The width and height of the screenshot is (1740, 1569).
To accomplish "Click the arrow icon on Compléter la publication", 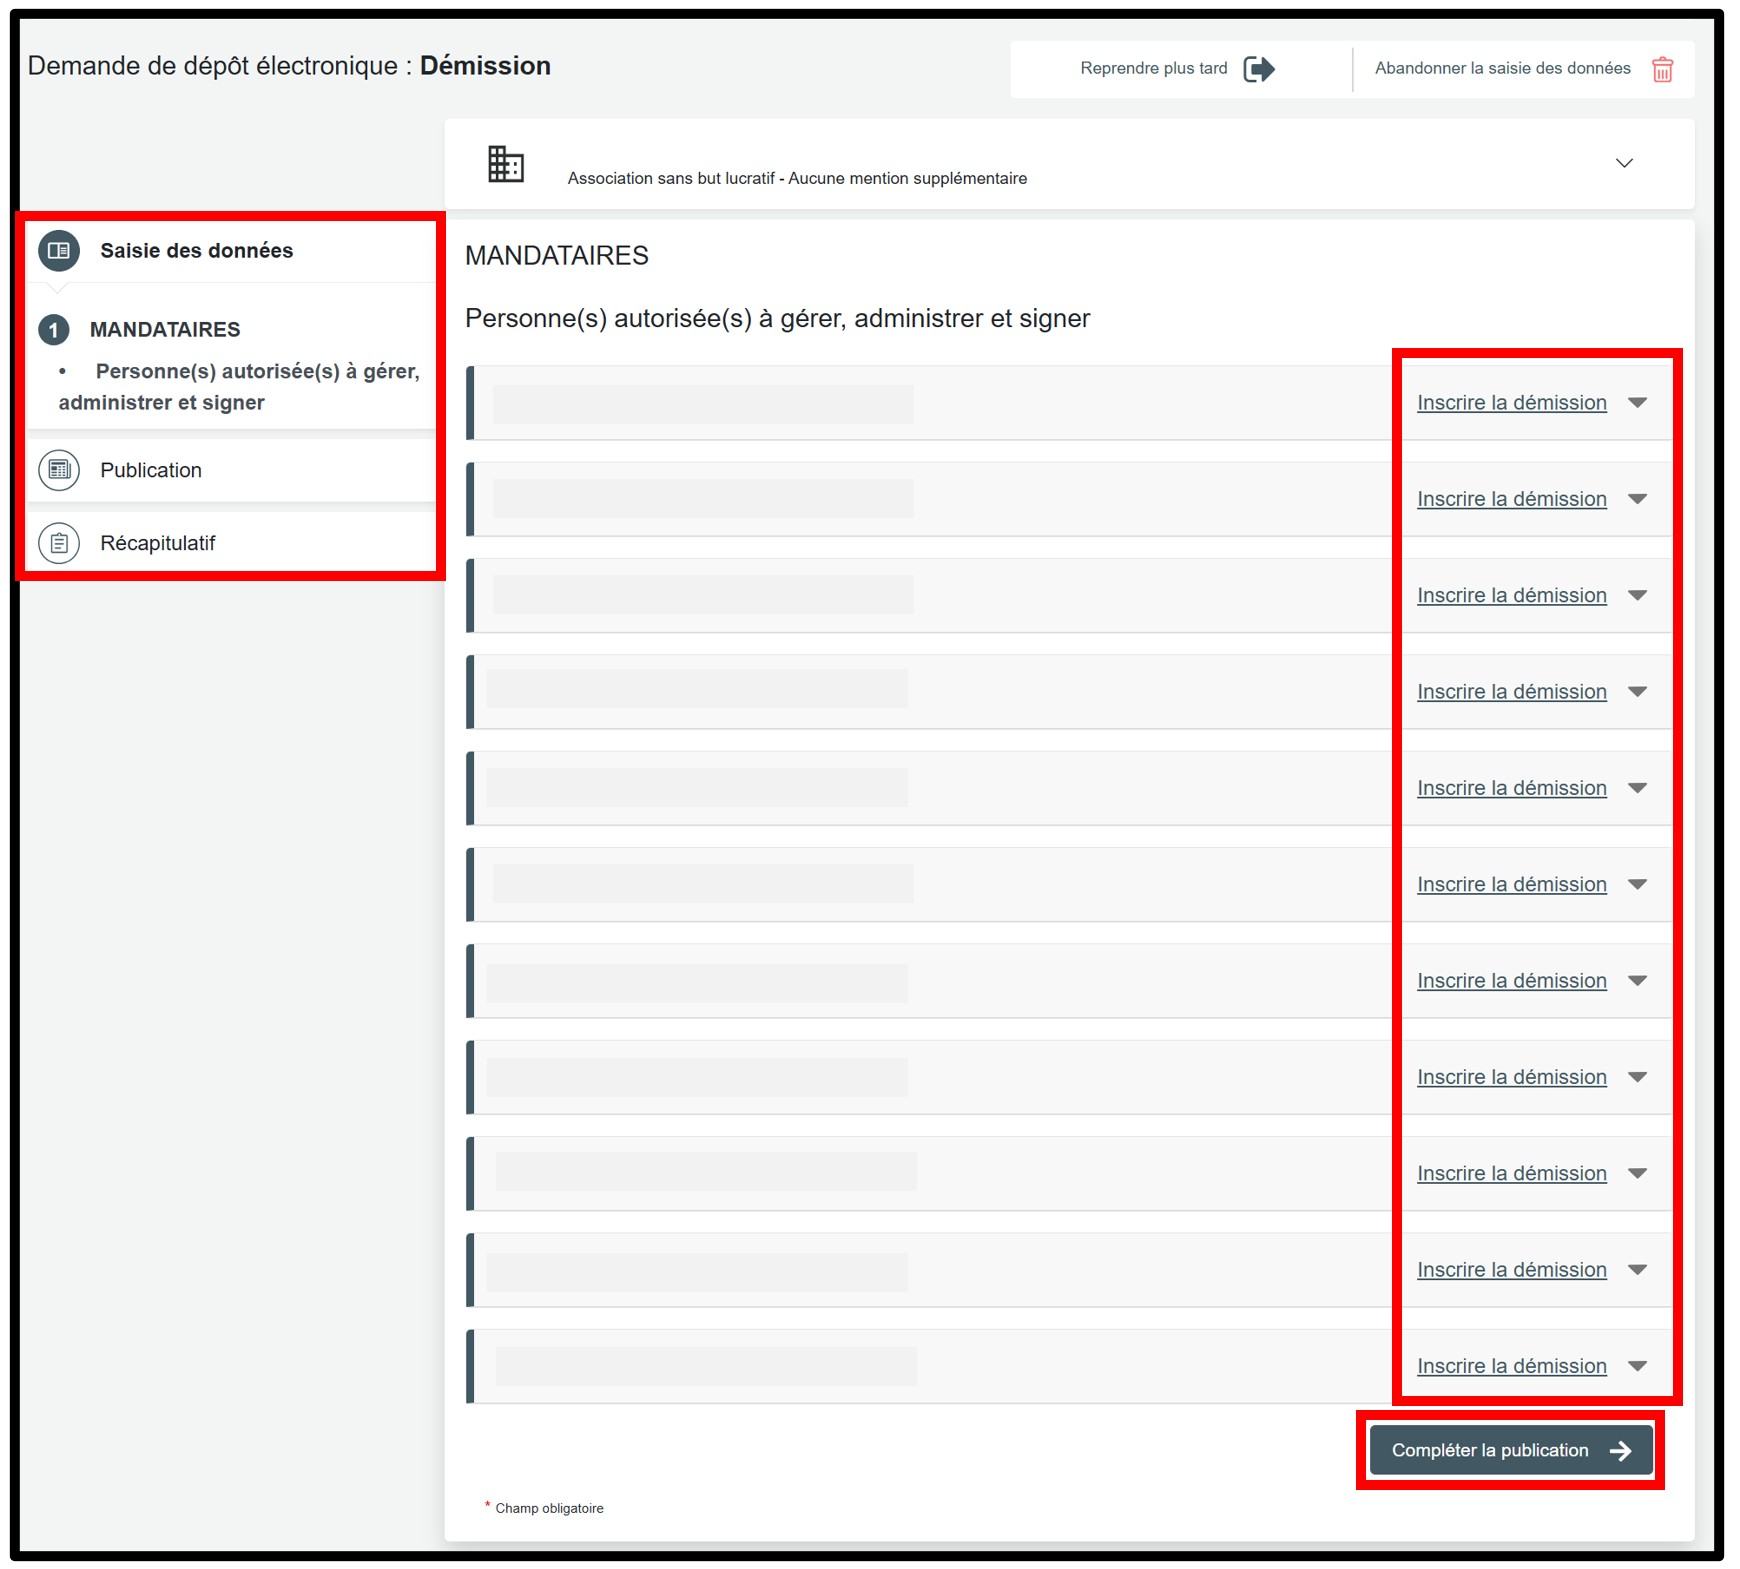I will pos(1621,1451).
